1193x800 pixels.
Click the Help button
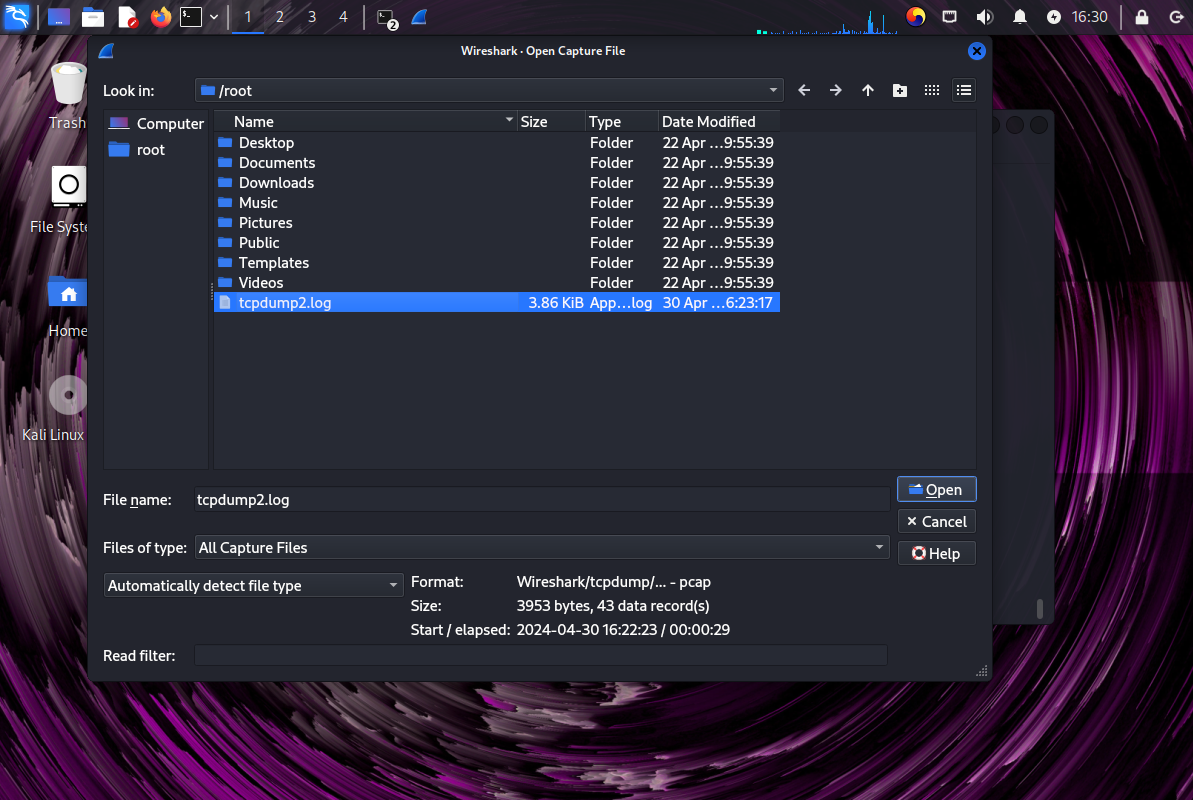[937, 553]
